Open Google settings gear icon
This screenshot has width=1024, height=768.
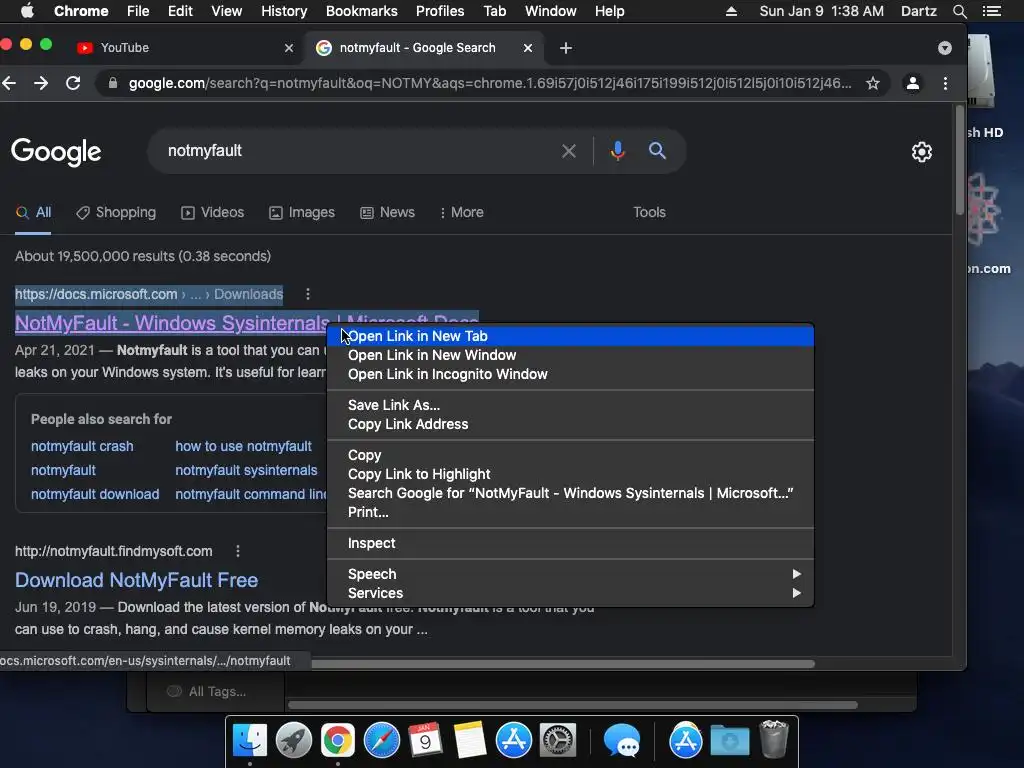pyautogui.click(x=921, y=152)
